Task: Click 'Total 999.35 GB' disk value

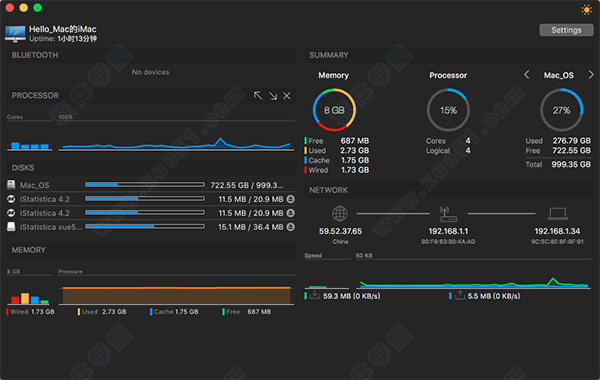Action: (558, 165)
